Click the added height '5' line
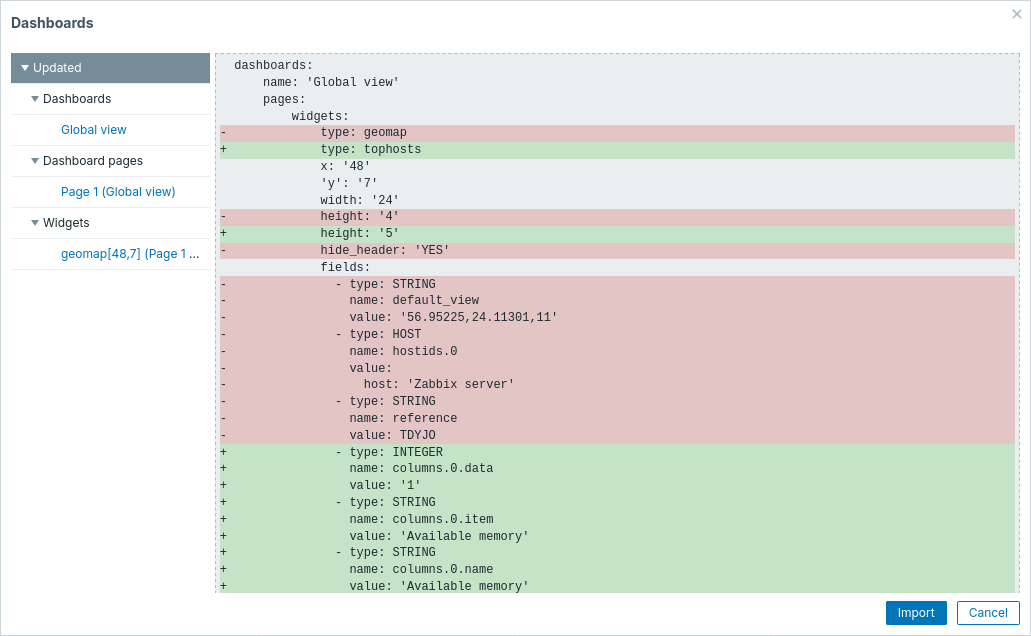Screen dimensions: 1031x636 point(359,234)
